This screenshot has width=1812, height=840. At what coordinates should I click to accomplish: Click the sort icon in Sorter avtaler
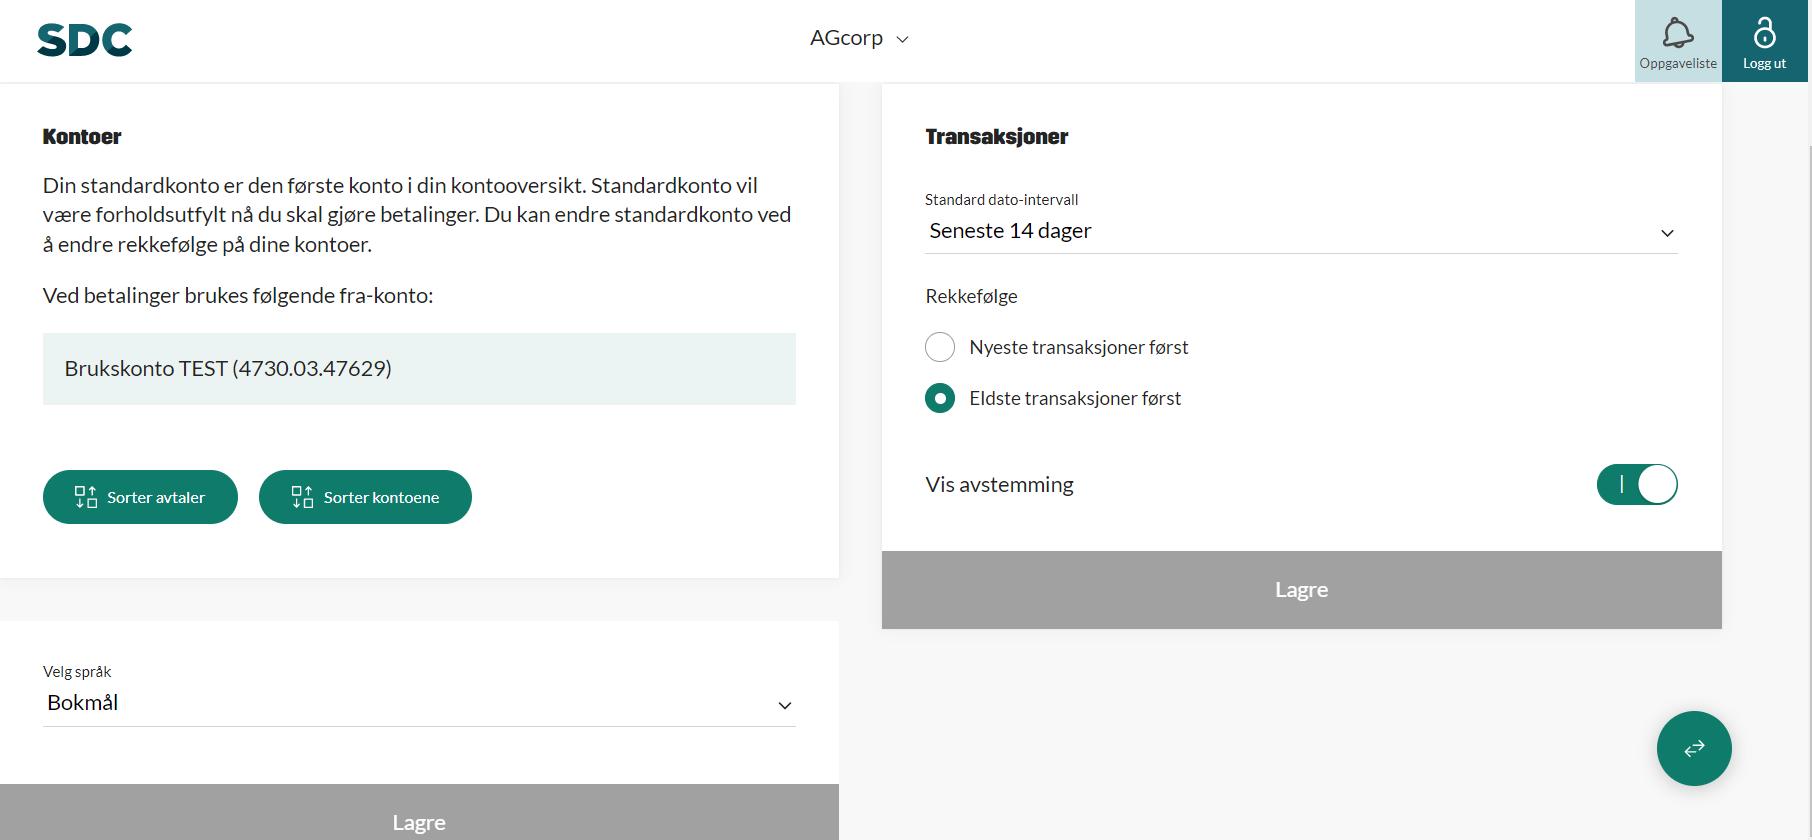86,497
